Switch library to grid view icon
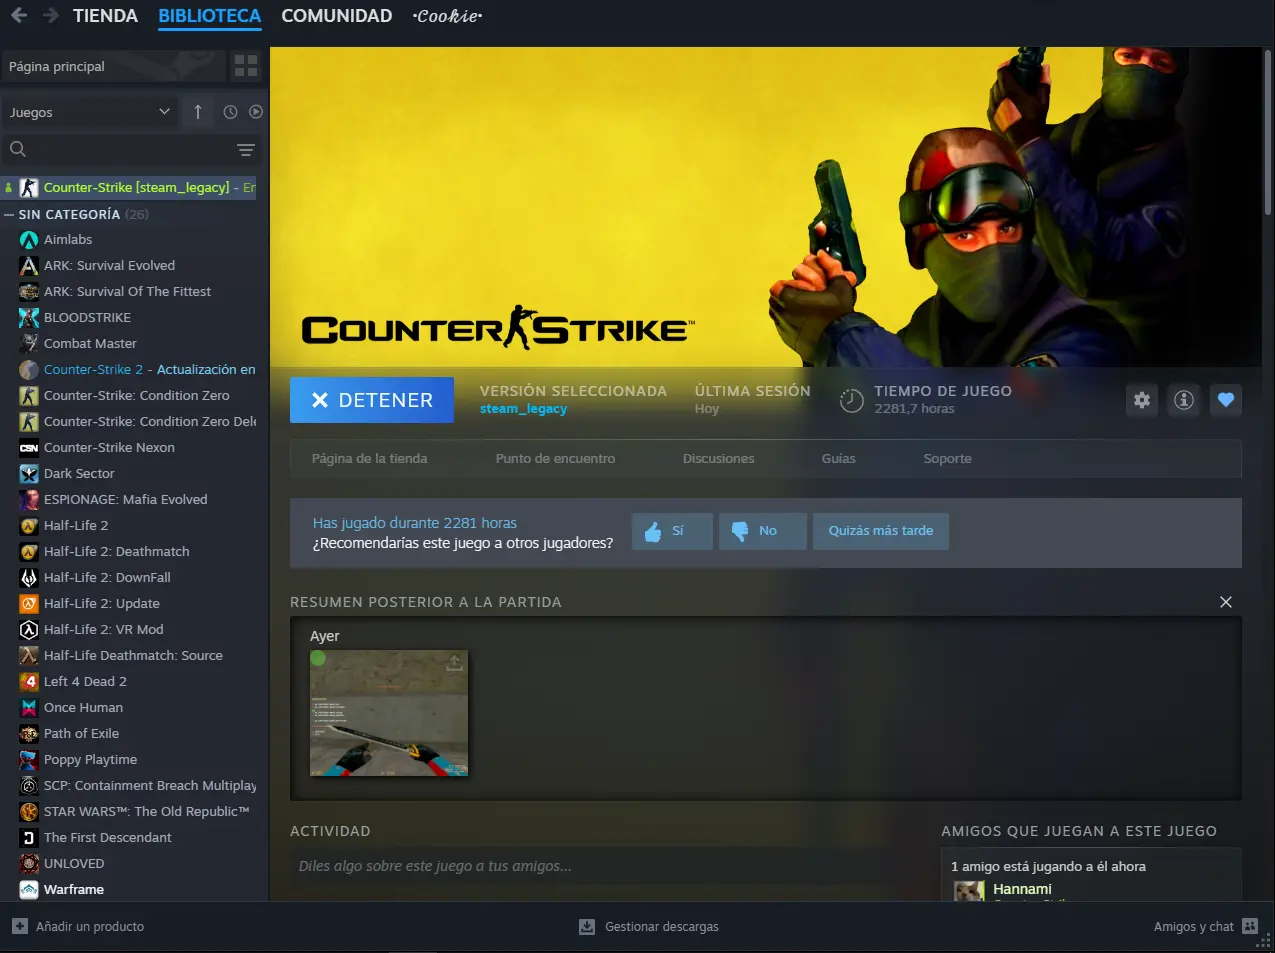 (245, 66)
